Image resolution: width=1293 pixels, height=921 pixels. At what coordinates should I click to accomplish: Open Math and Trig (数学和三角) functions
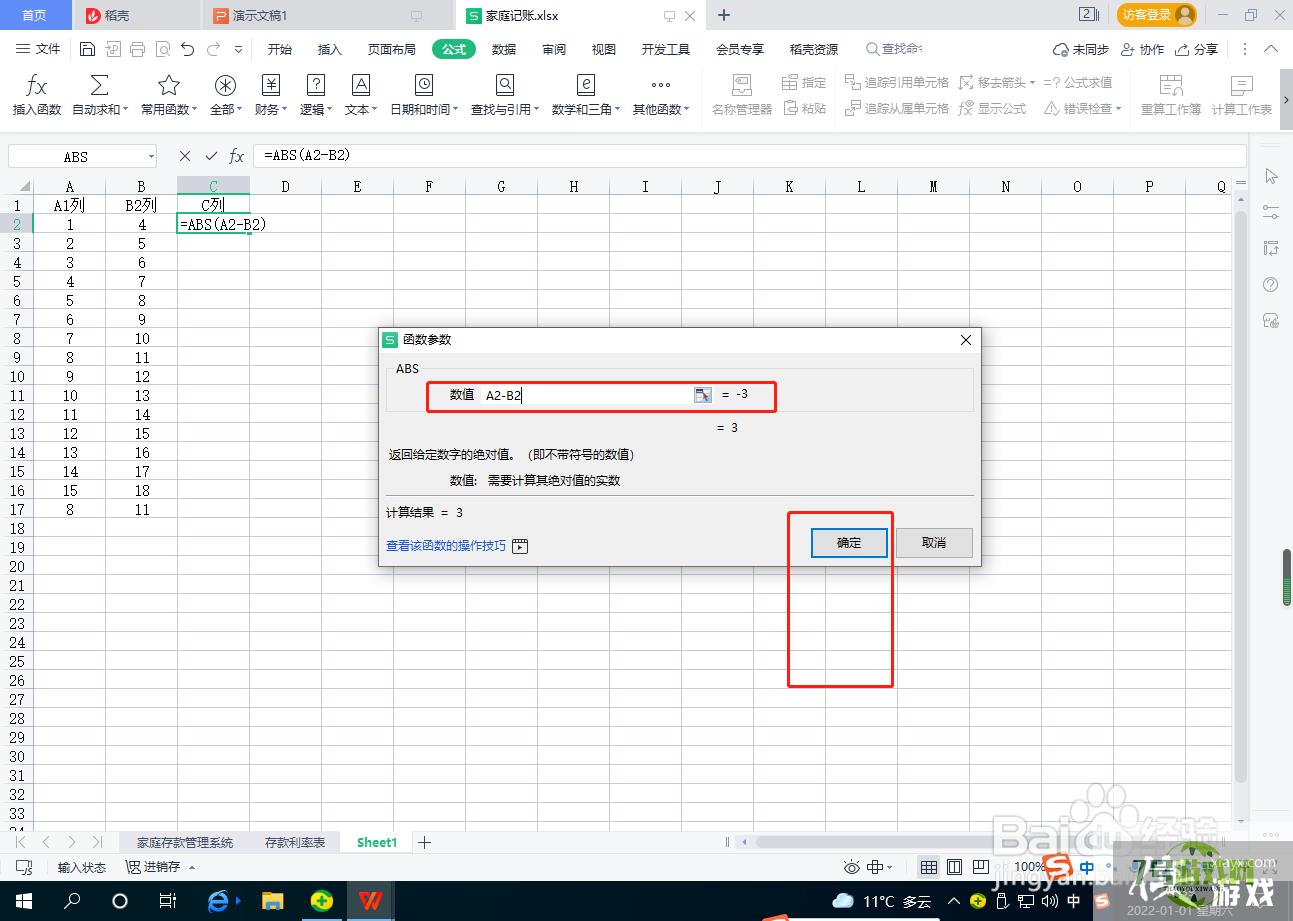(x=586, y=95)
